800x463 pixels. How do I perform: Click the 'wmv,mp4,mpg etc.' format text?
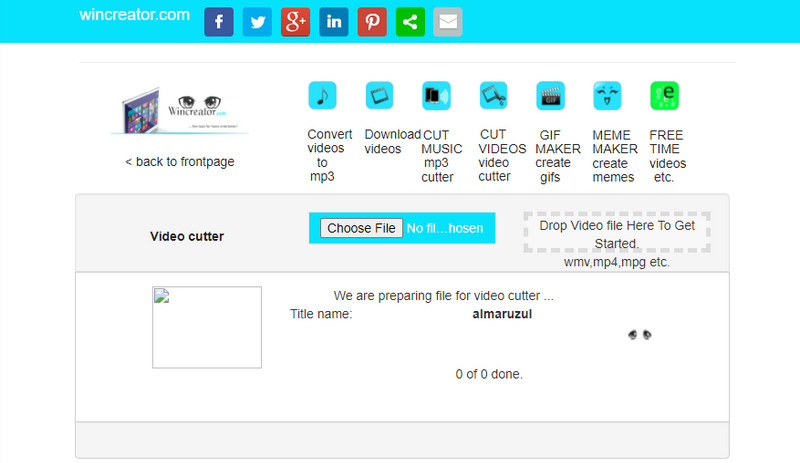616,262
